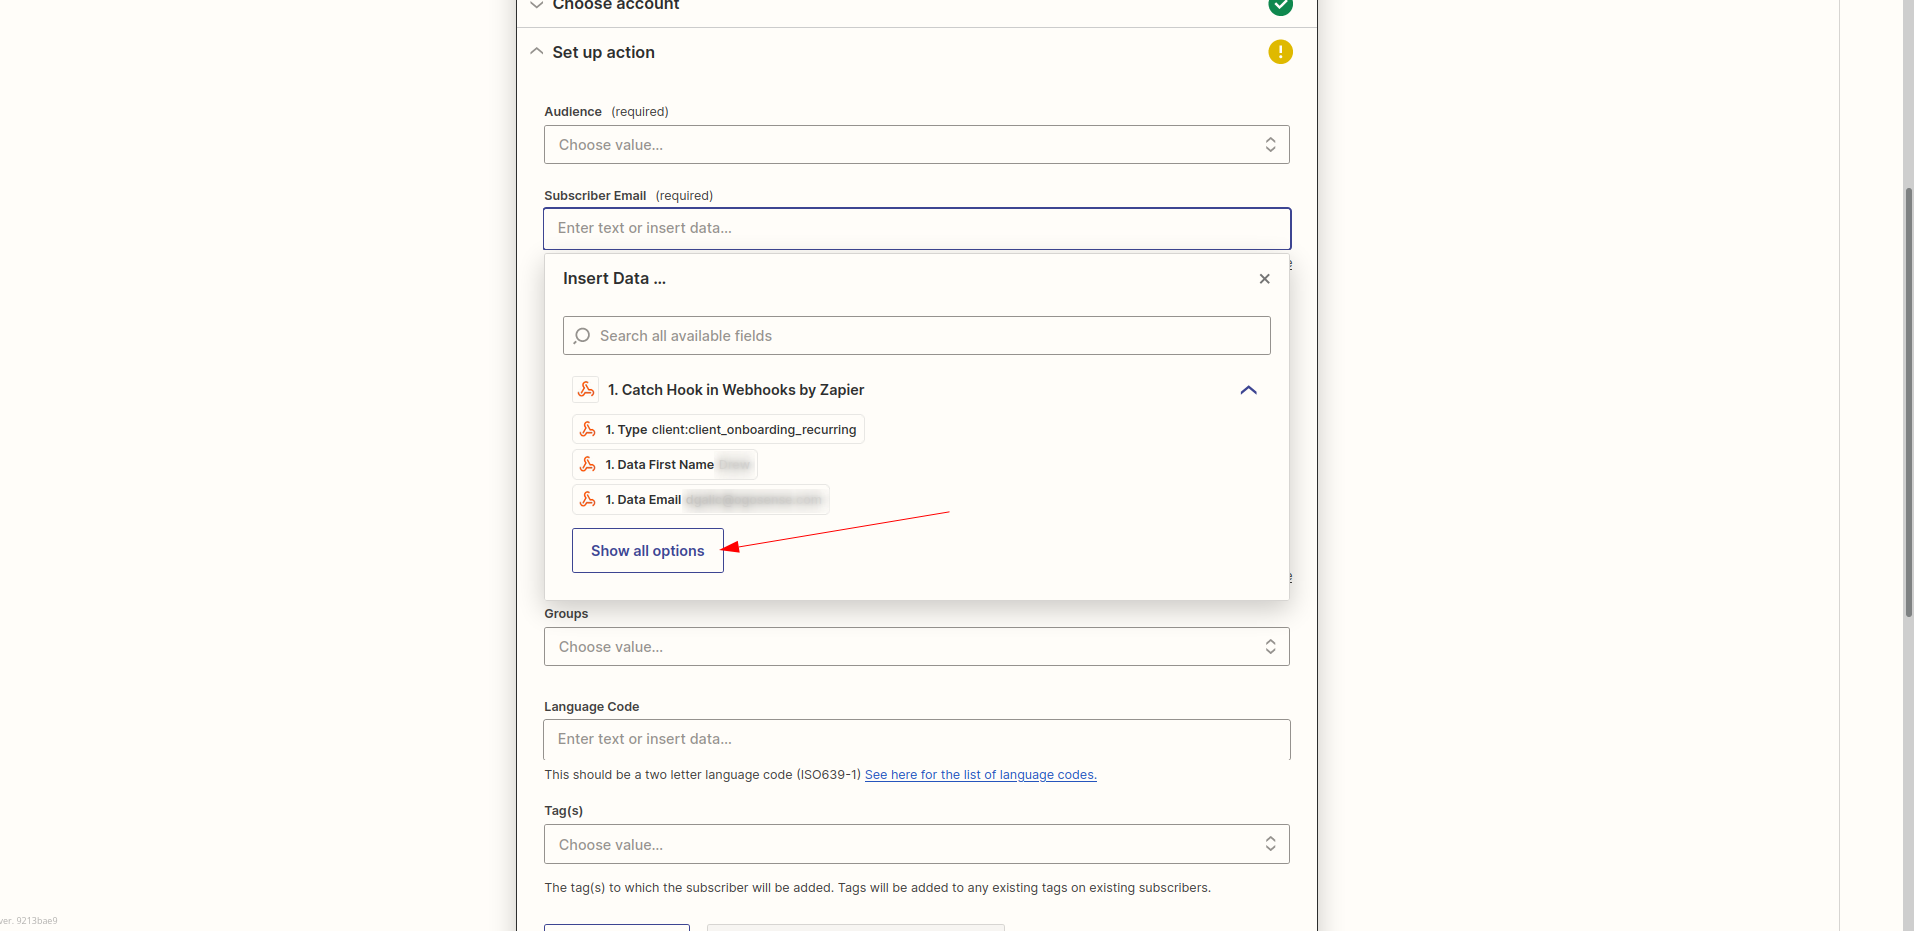Select the Data Email data pill

pos(699,499)
